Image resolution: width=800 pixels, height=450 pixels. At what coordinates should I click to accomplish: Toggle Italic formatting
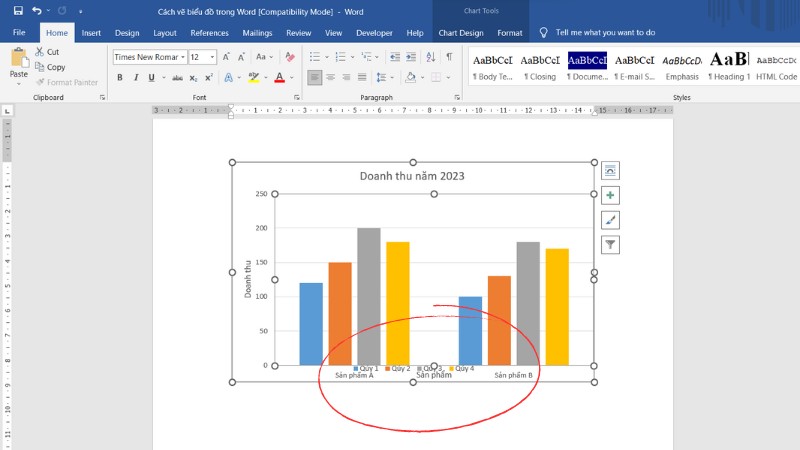point(136,78)
